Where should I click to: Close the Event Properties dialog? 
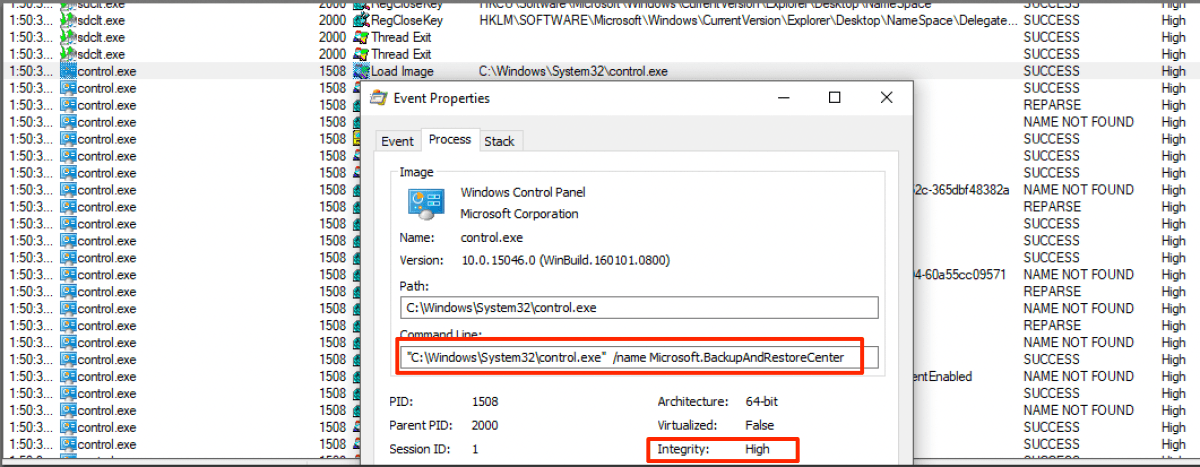click(x=886, y=98)
